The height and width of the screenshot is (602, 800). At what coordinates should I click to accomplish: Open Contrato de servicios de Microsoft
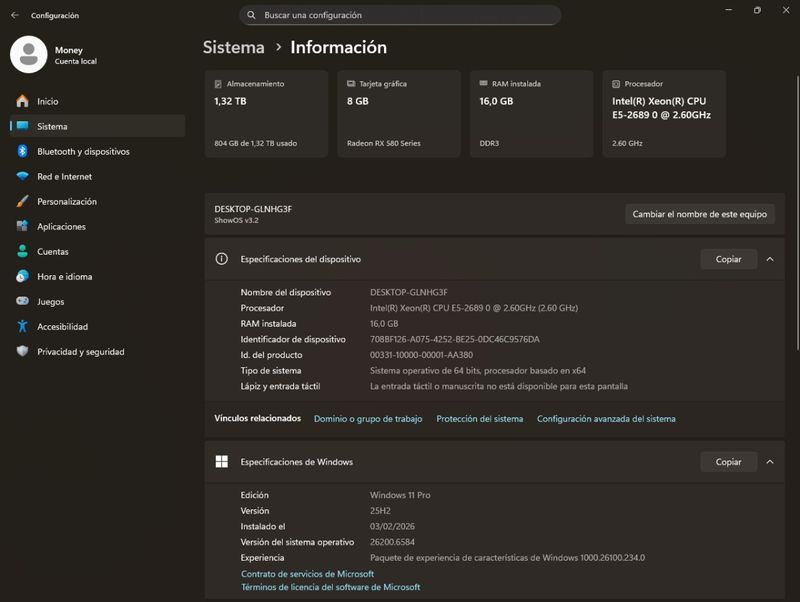coord(308,573)
